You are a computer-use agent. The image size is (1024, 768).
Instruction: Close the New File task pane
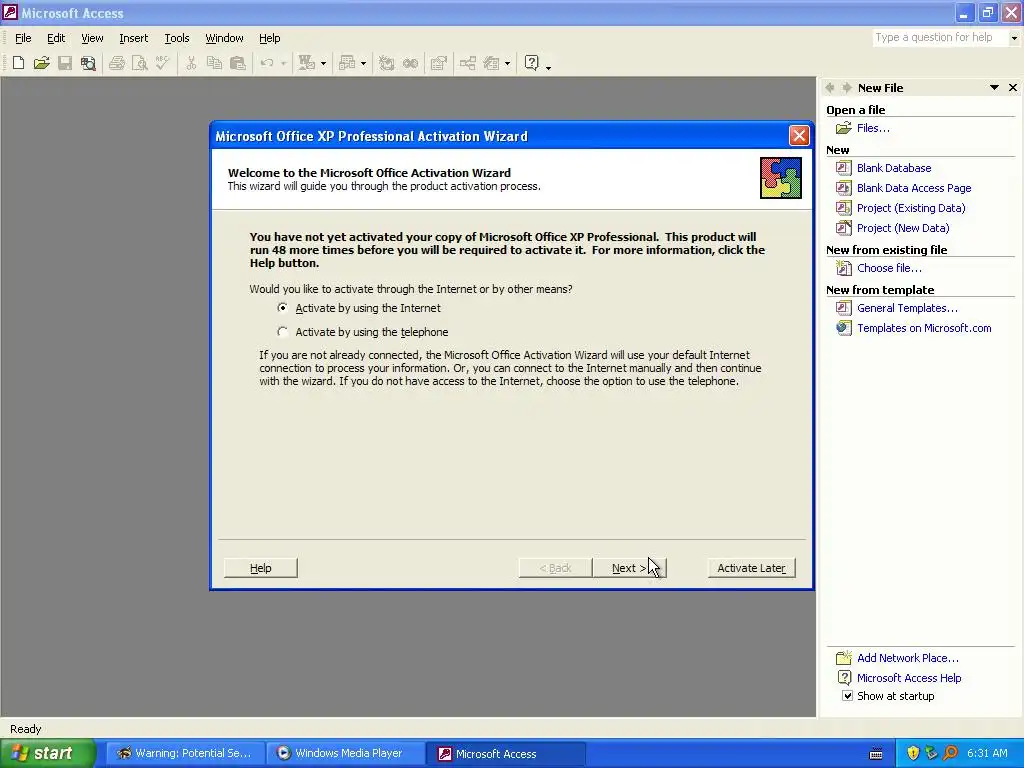pos(1013,88)
